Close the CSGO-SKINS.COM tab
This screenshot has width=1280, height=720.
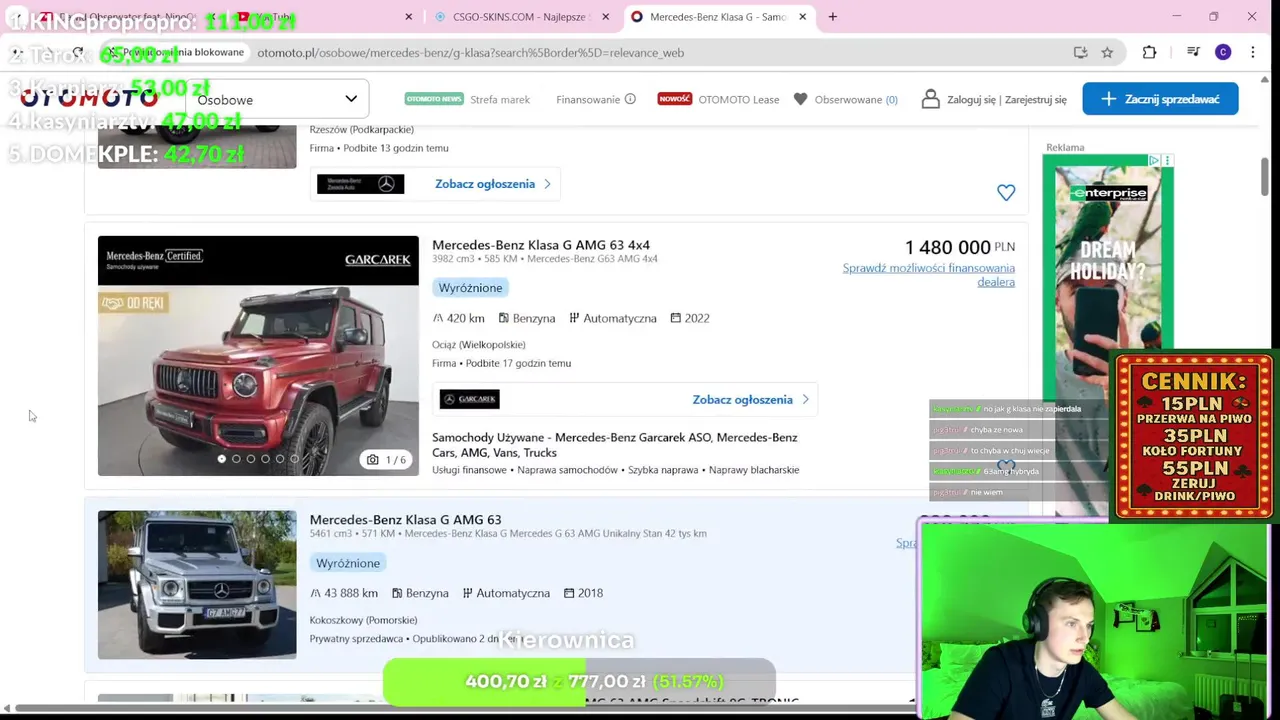(x=607, y=16)
